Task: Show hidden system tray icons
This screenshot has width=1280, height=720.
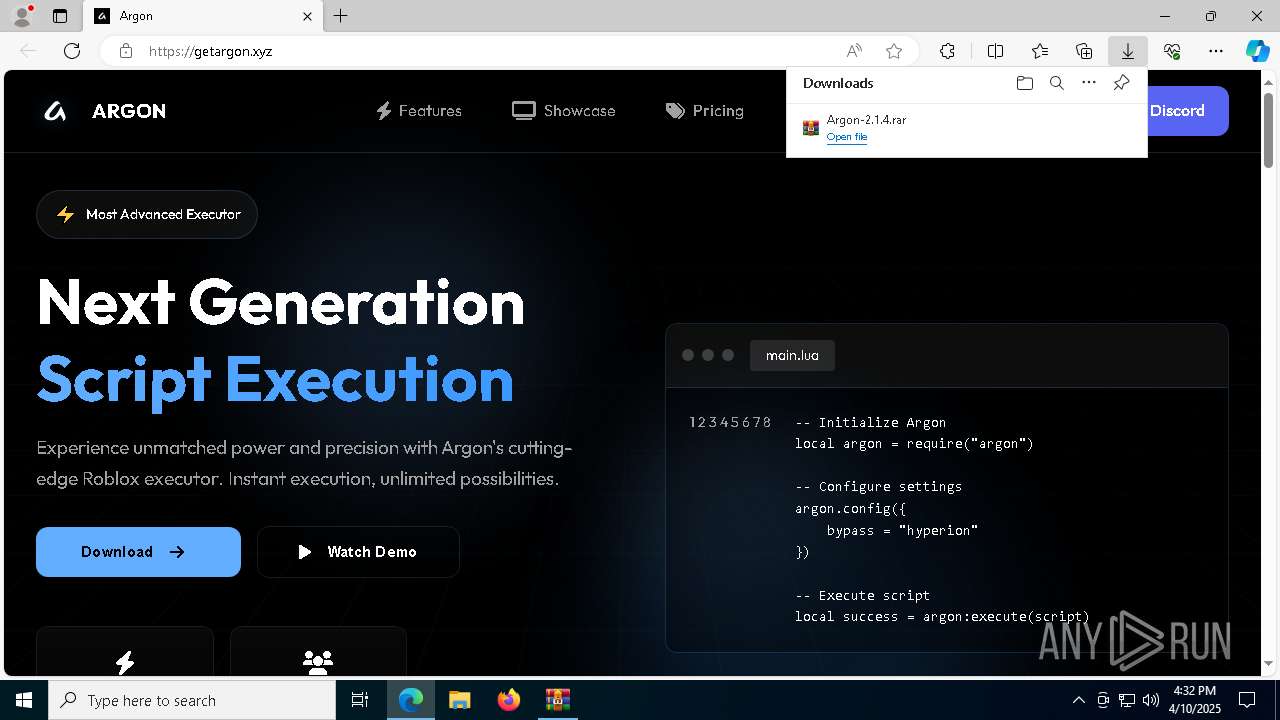Action: [1079, 700]
